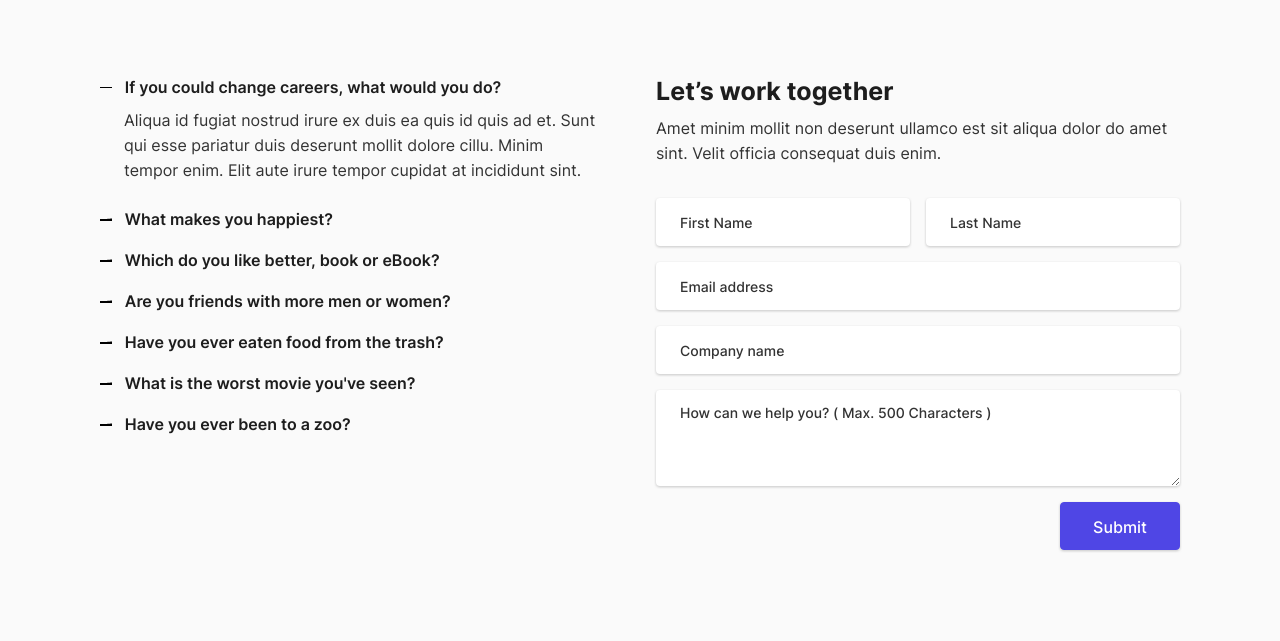The image size is (1280, 641).
Task: Open "Have you ever eaten food from the trash?"
Action: pyautogui.click(x=284, y=343)
